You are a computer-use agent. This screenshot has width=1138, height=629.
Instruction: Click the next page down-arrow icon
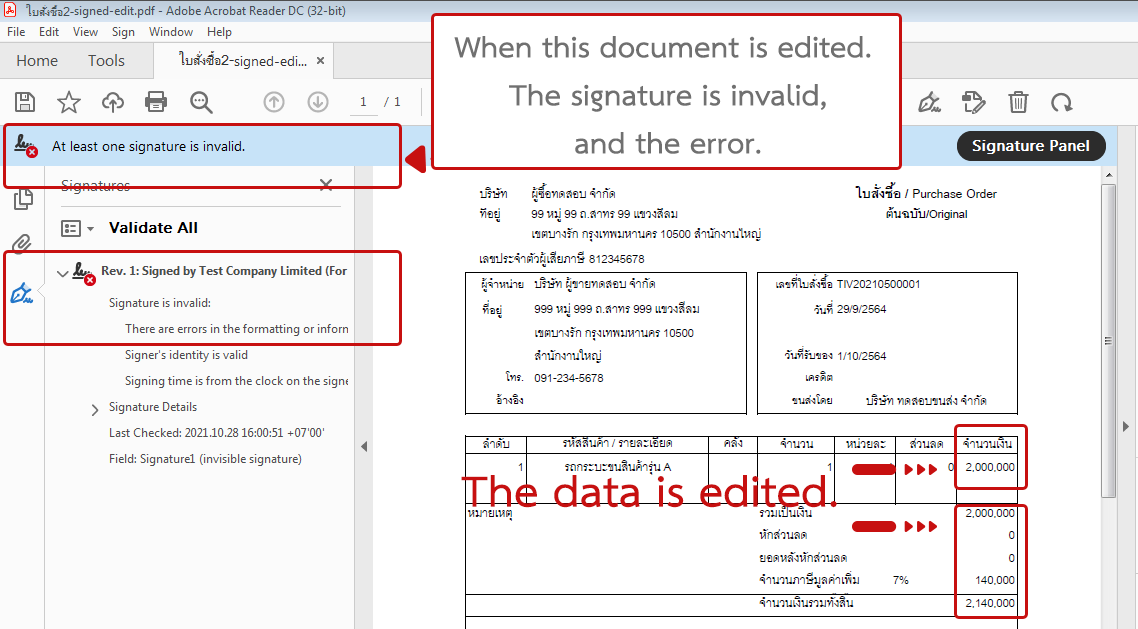(318, 101)
